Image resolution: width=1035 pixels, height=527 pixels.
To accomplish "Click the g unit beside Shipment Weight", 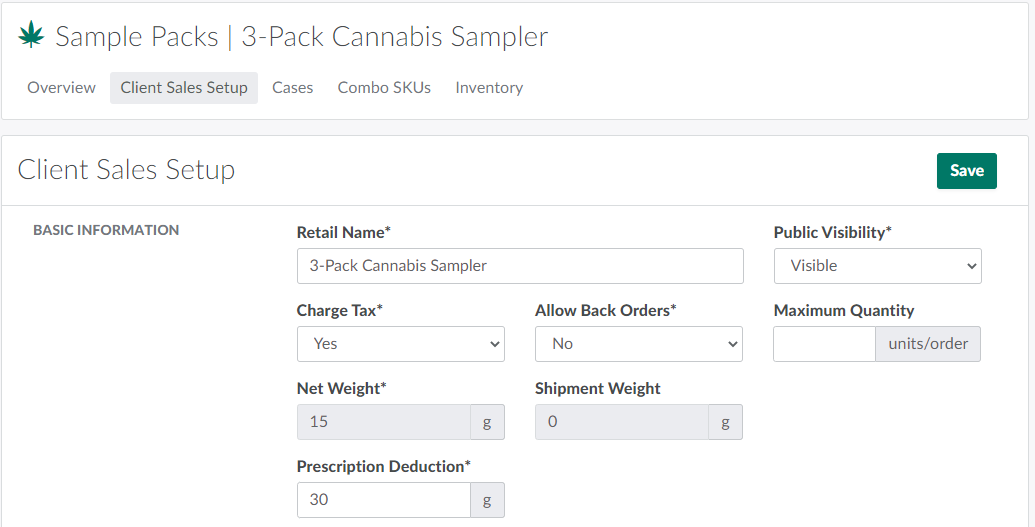I will click(725, 422).
